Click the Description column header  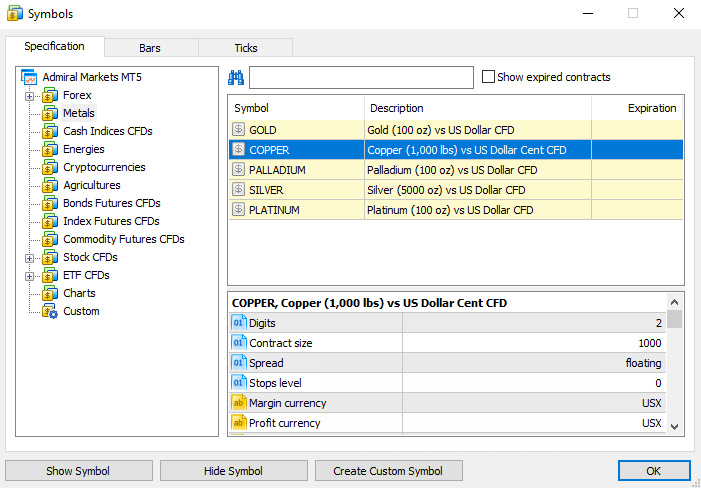[x=478, y=108]
